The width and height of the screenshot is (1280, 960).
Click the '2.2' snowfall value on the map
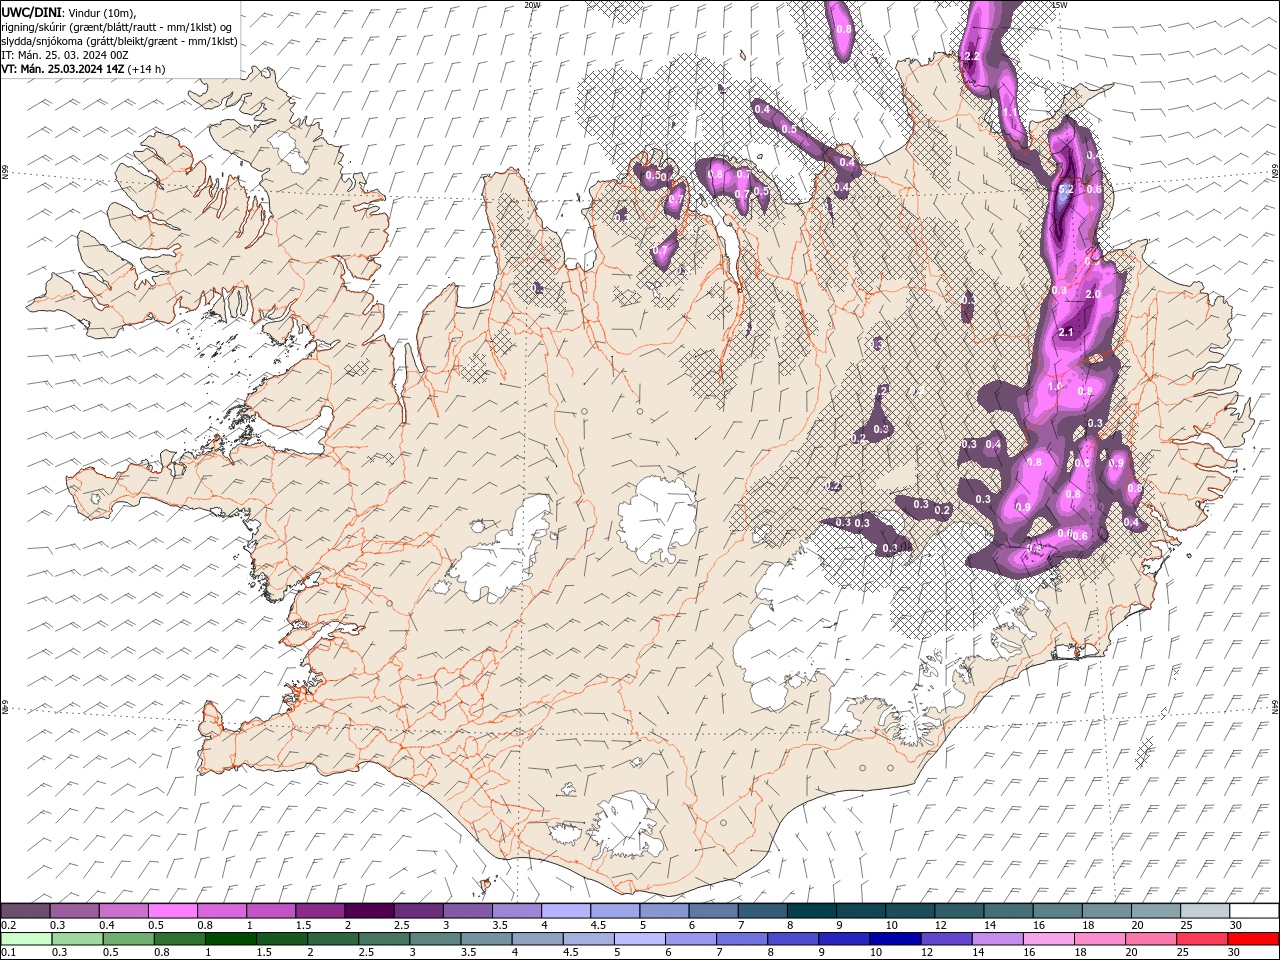tap(971, 57)
